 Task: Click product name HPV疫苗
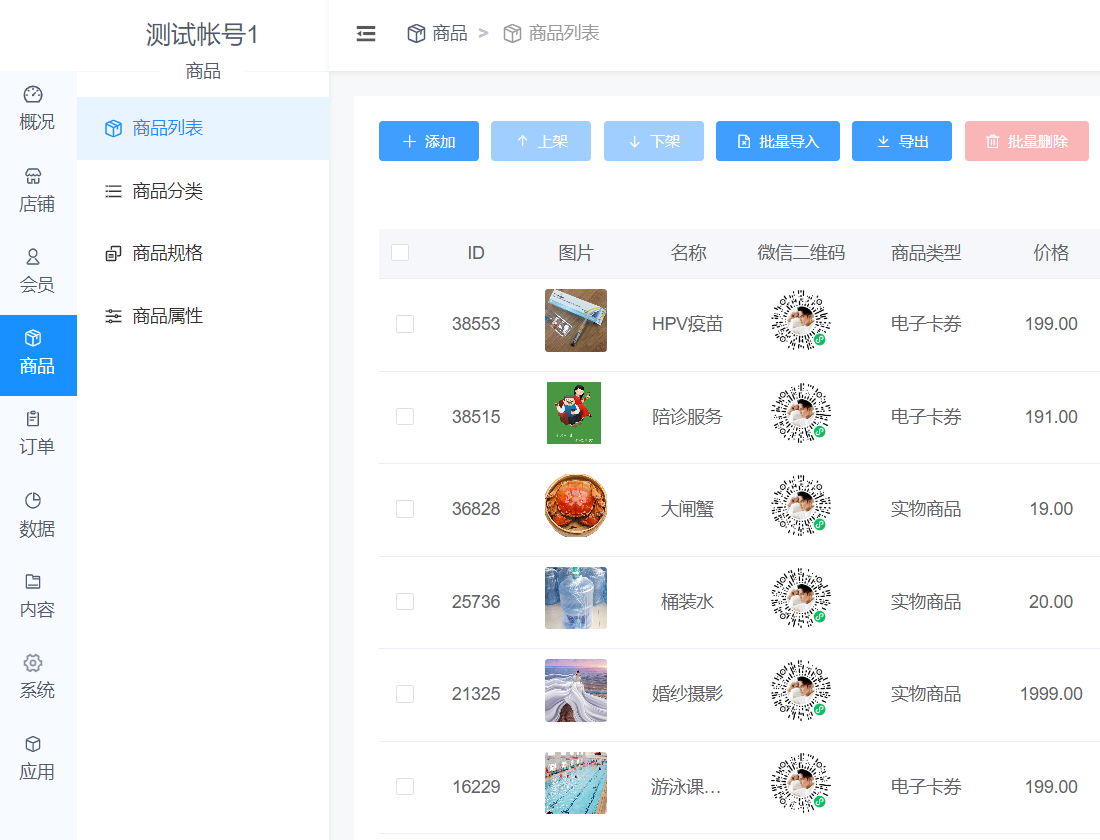pos(688,324)
